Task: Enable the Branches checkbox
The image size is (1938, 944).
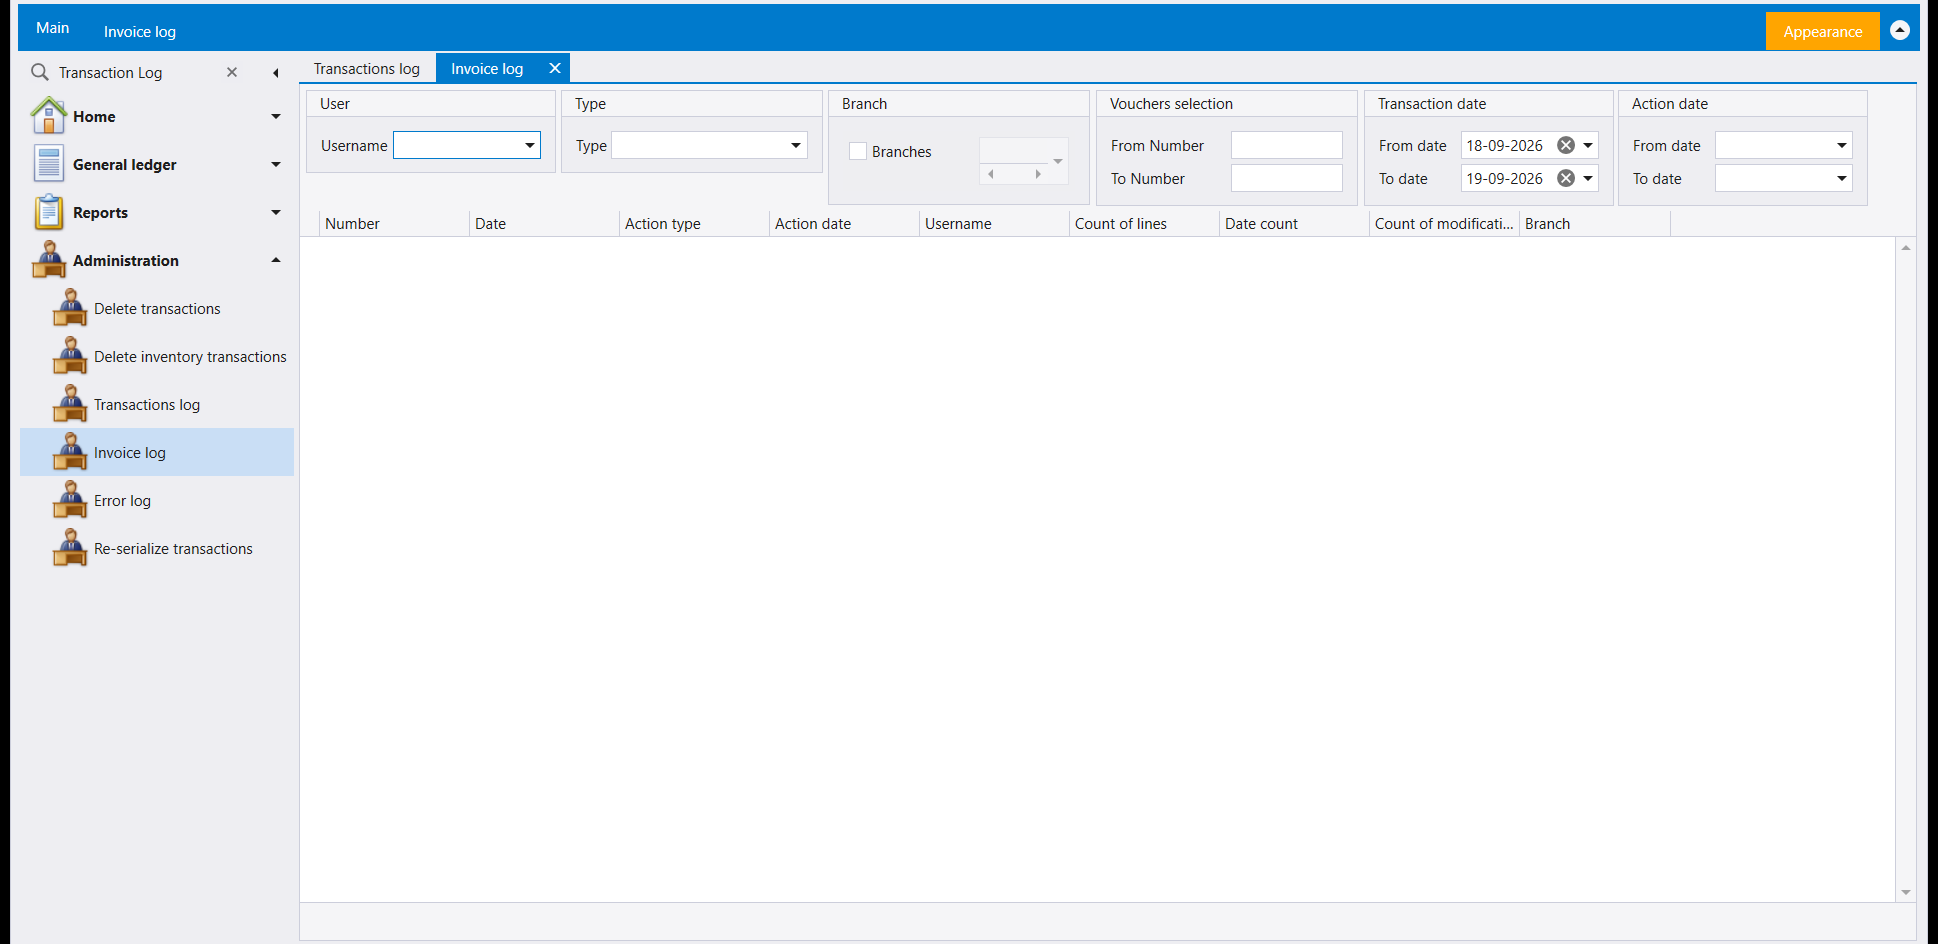Action: click(858, 151)
